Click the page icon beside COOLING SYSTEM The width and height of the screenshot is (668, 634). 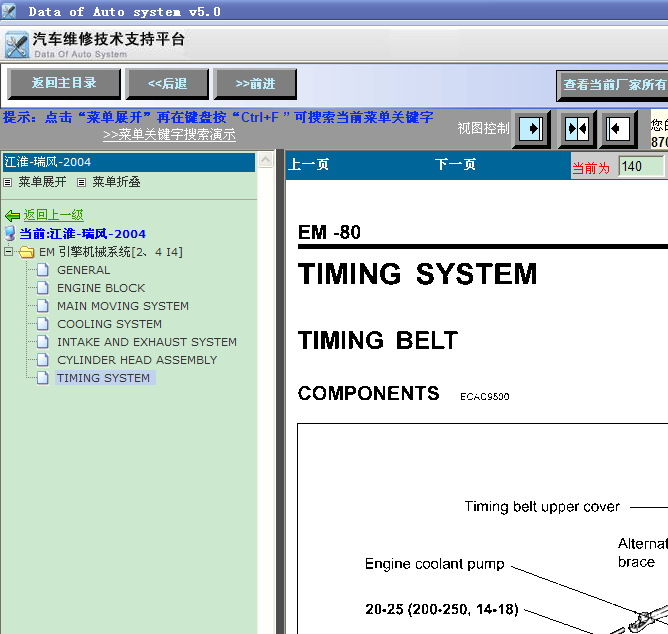coord(43,323)
